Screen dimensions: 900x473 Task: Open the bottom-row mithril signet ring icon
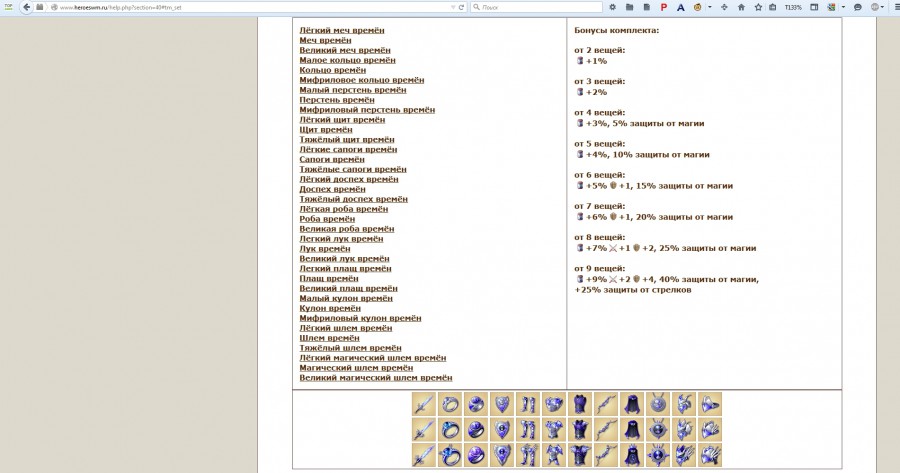click(x=475, y=455)
